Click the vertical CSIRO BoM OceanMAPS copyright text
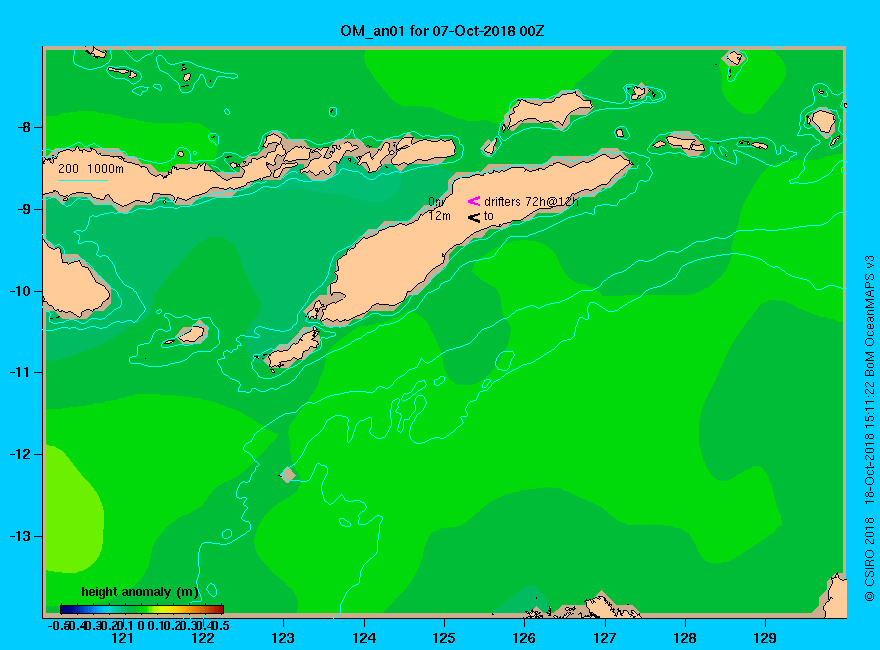This screenshot has width=880, height=650. click(x=869, y=428)
